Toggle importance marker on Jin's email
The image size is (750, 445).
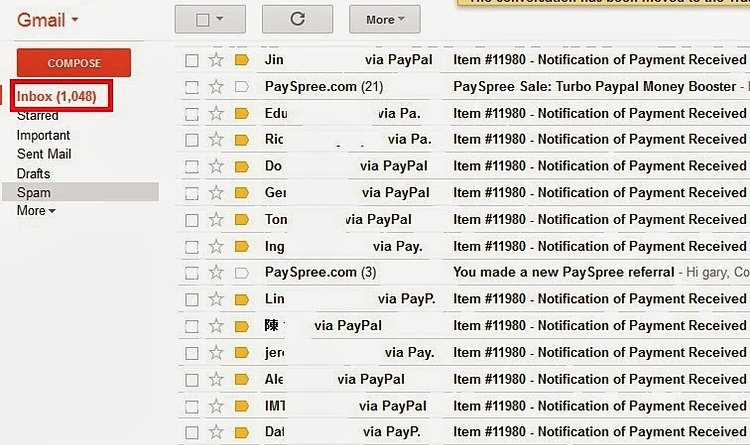242,60
